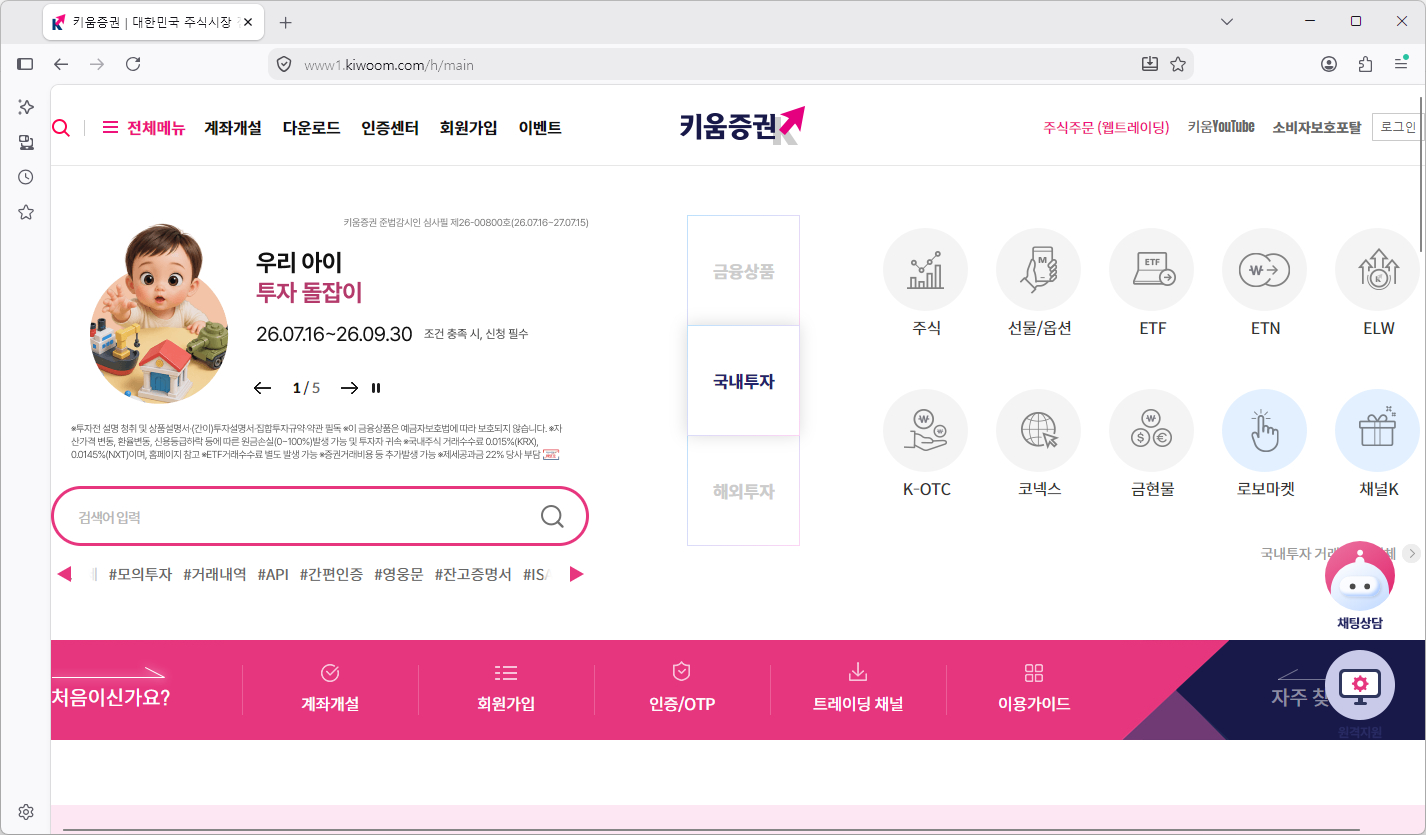
Task: Click 계좌개설 in the pink bar
Action: pyautogui.click(x=330, y=688)
